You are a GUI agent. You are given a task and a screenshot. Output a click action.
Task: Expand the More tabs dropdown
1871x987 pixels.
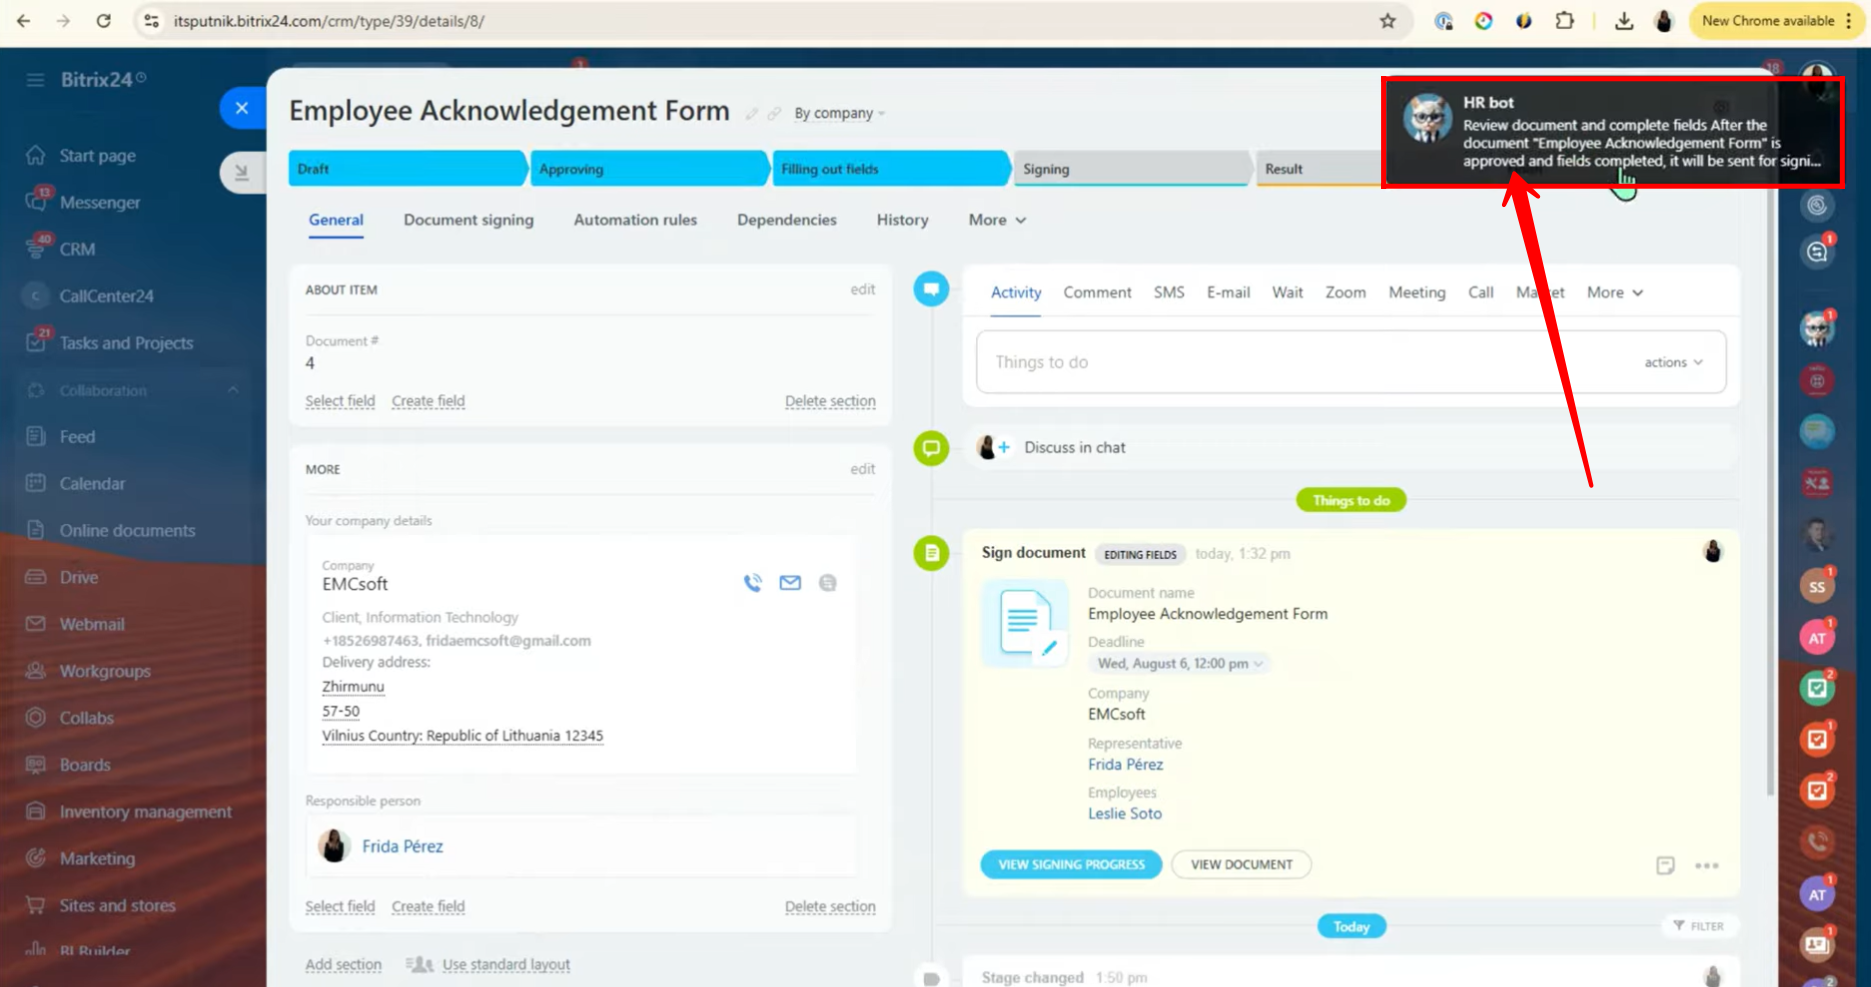click(x=997, y=220)
